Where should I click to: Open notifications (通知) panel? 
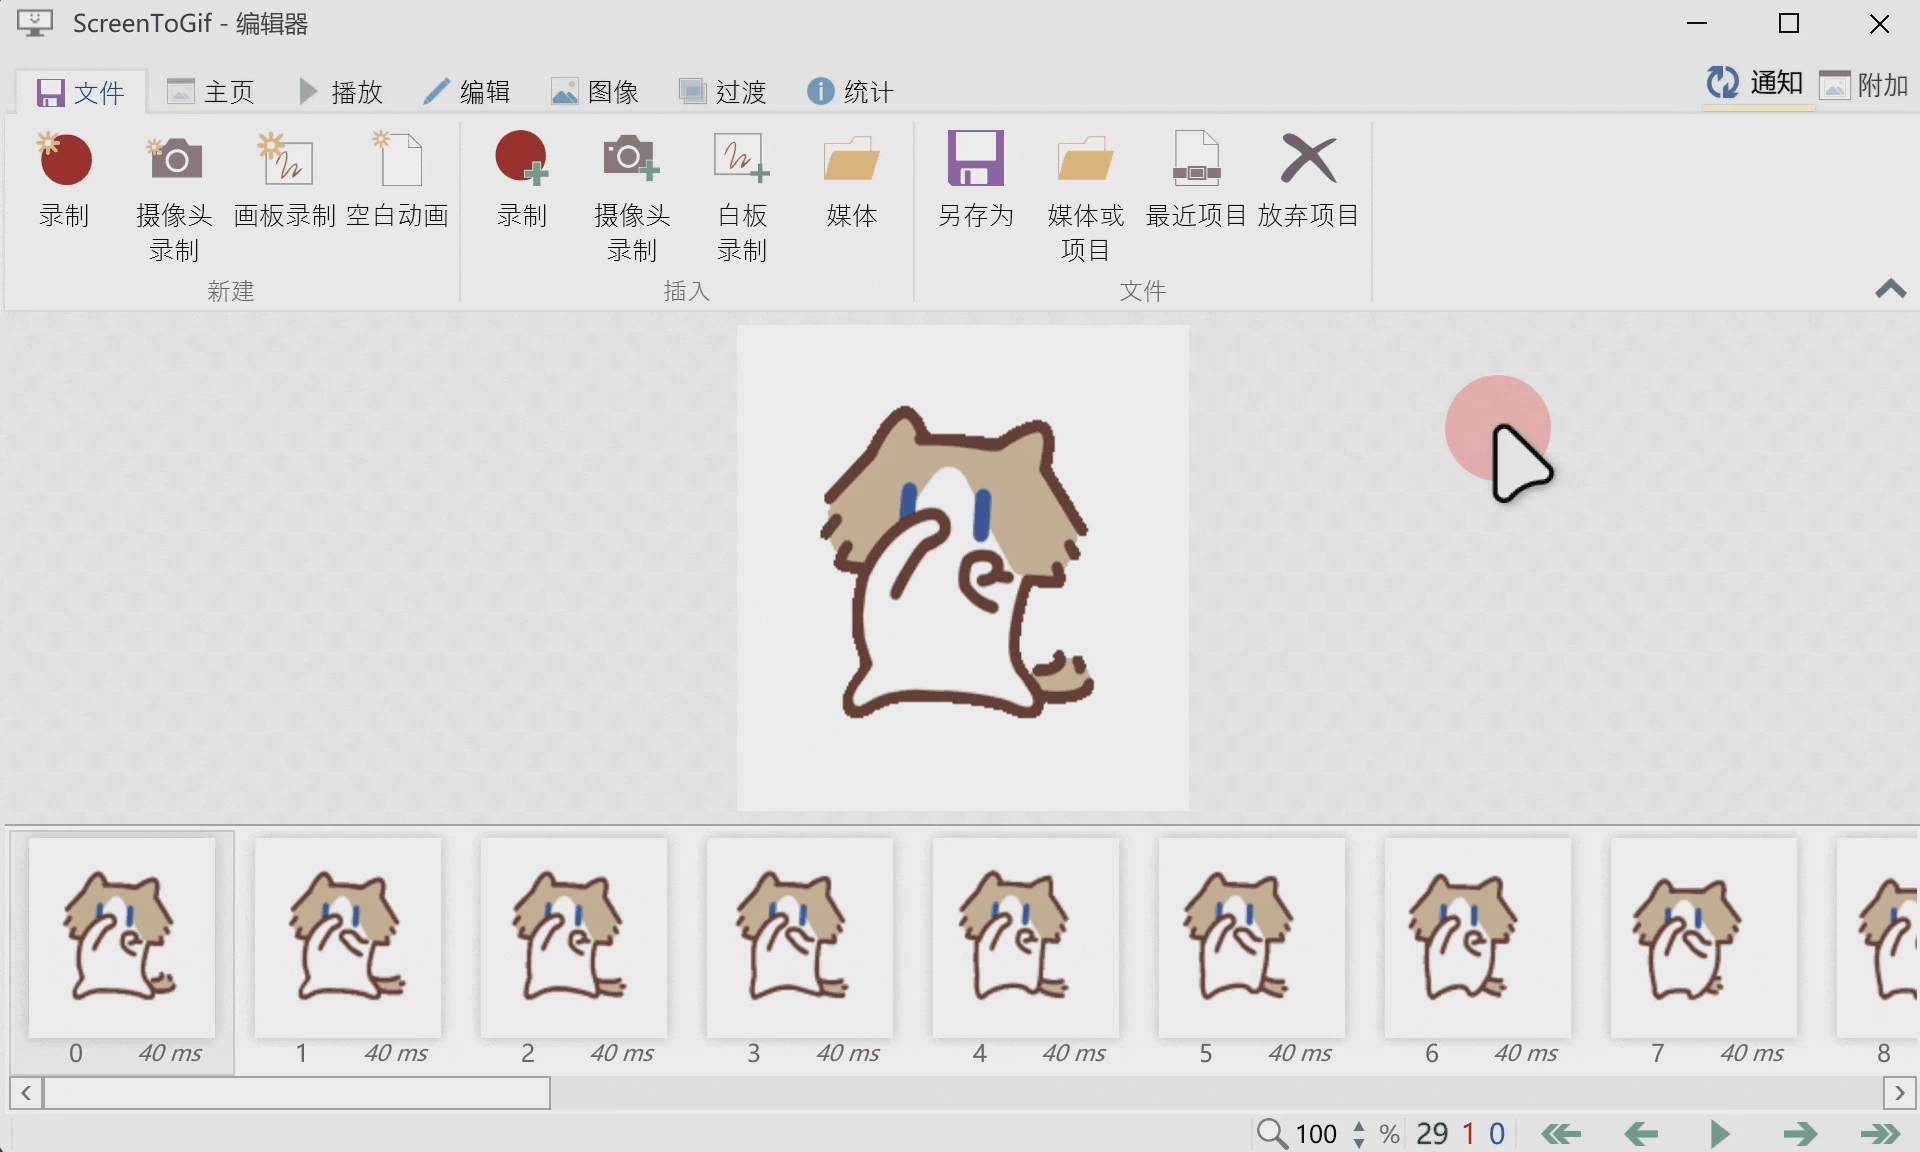coord(1756,83)
